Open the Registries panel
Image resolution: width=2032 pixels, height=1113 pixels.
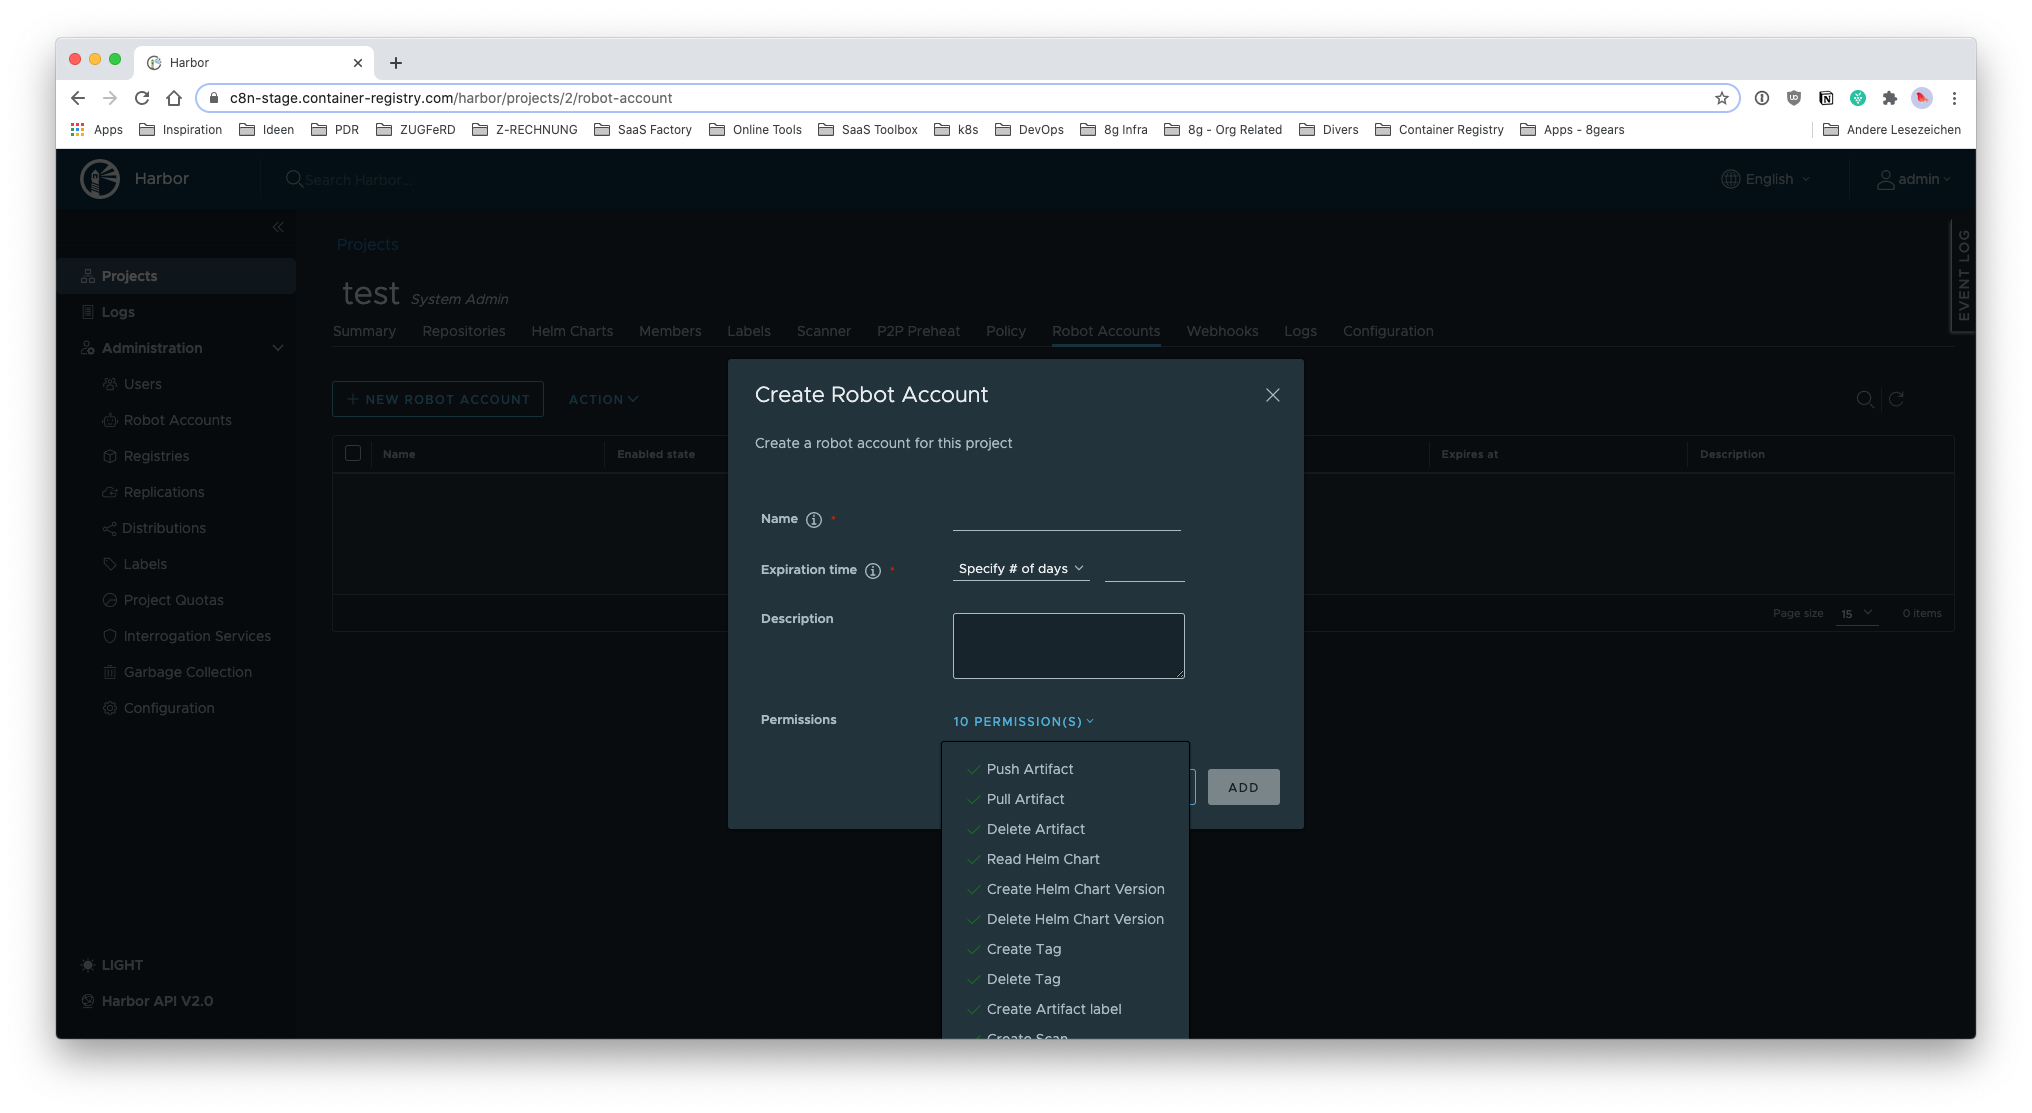[x=156, y=455]
